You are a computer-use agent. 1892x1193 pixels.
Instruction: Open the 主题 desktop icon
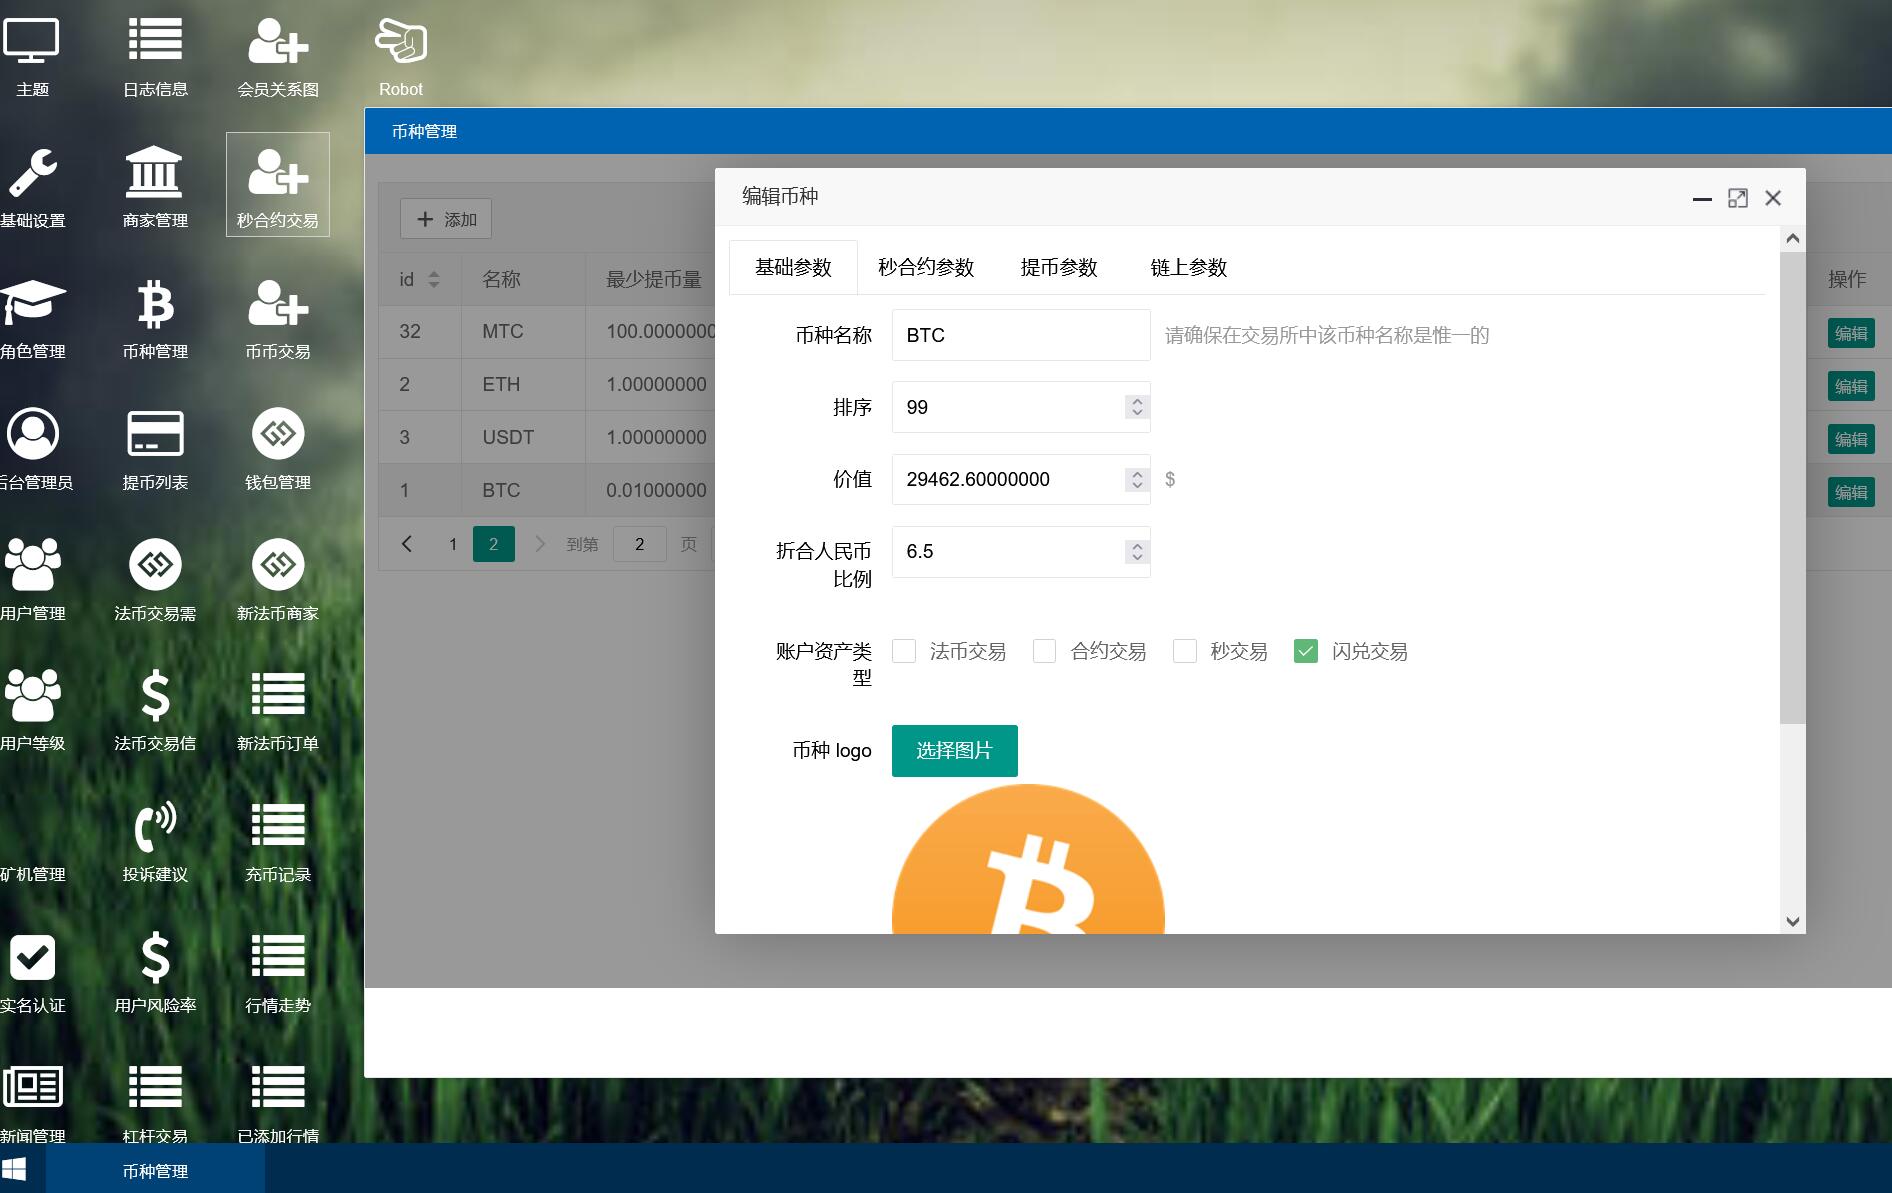click(x=32, y=57)
